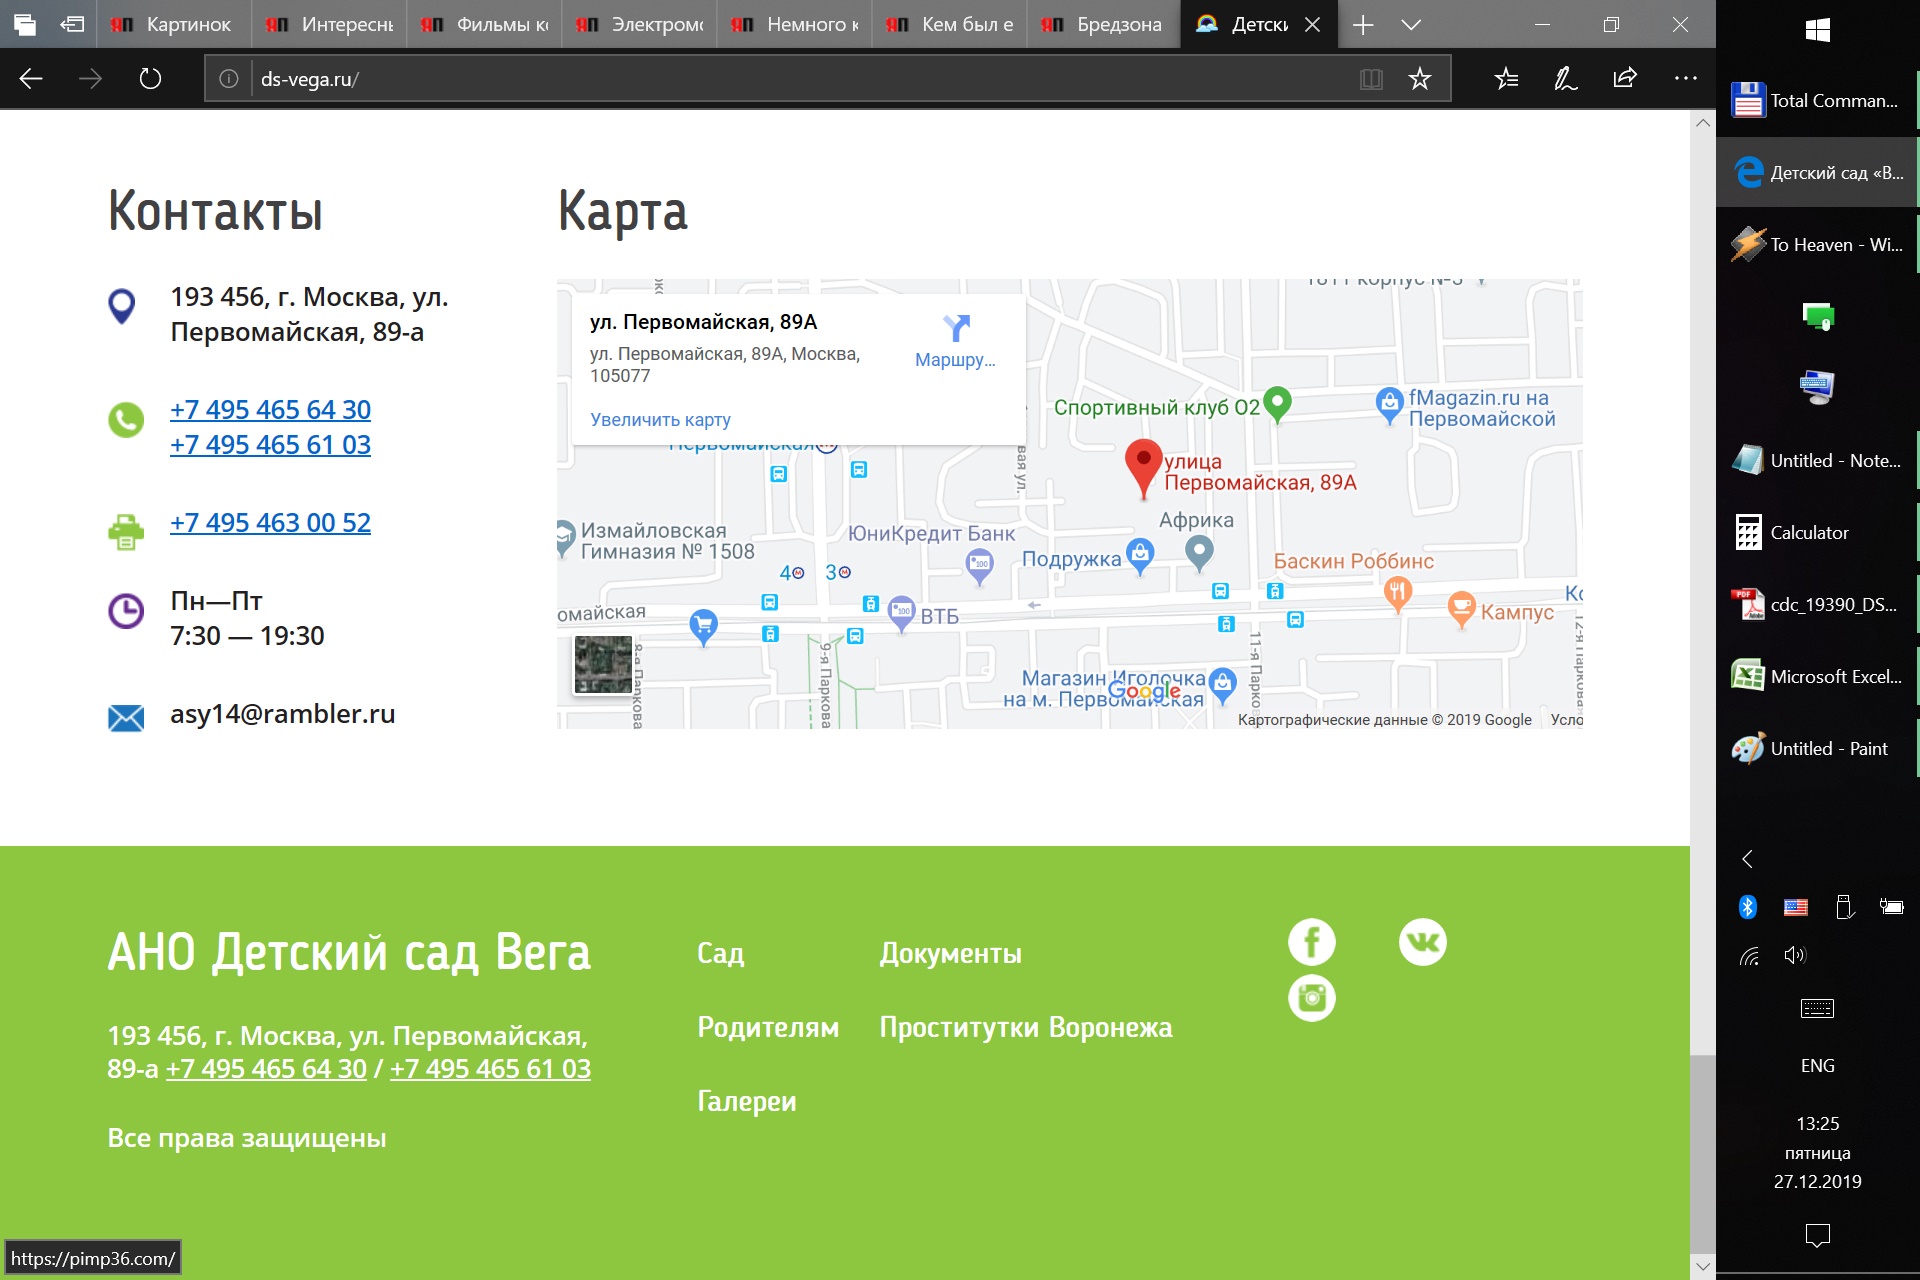Switch to the Фильмы tab
The height and width of the screenshot is (1280, 1920).
(x=484, y=25)
